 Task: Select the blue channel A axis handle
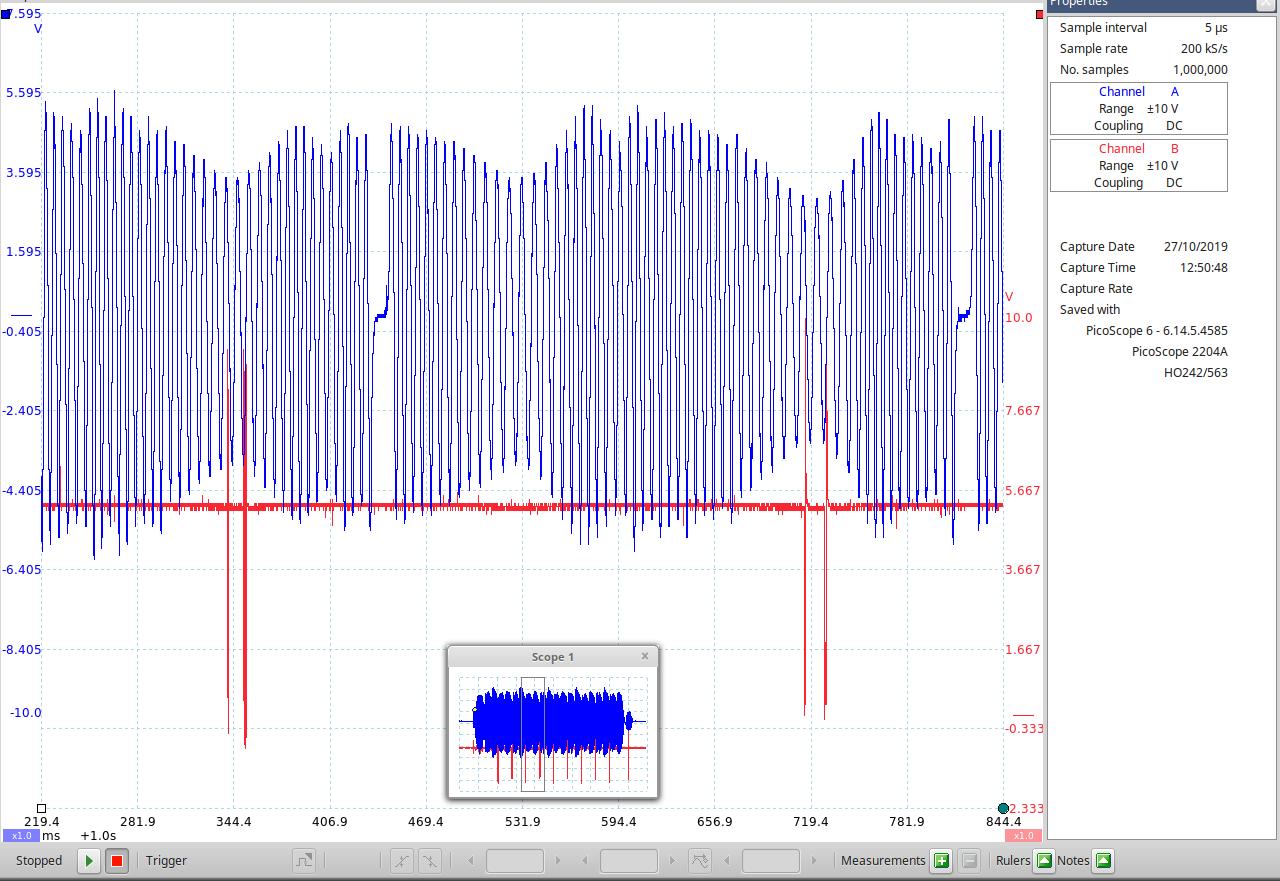click(x=6, y=14)
